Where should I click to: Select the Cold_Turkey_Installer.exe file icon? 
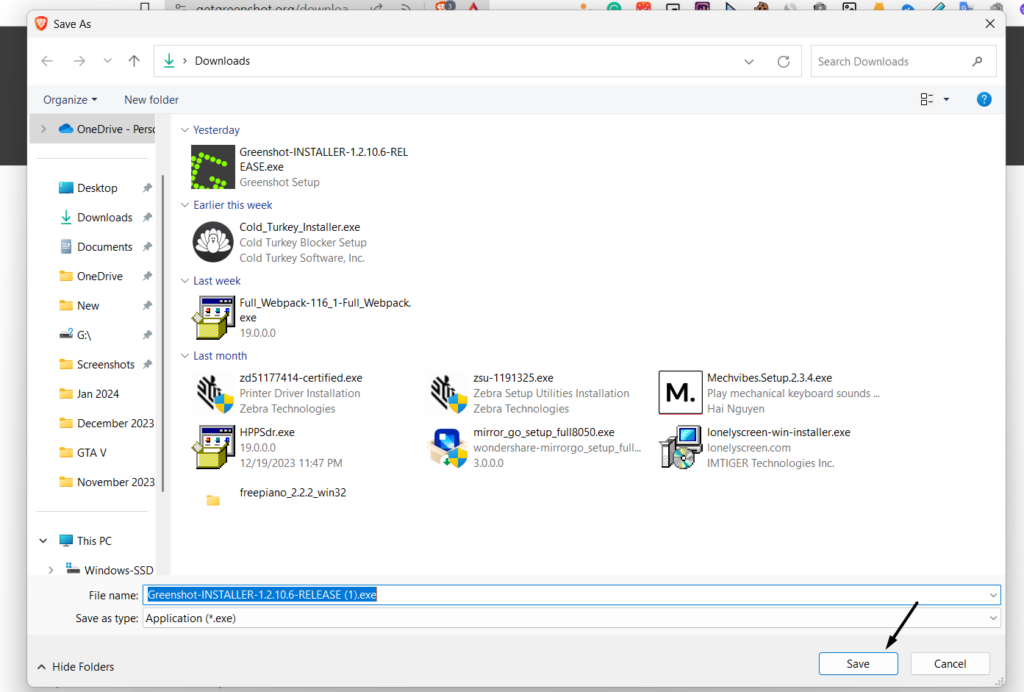pyautogui.click(x=213, y=242)
